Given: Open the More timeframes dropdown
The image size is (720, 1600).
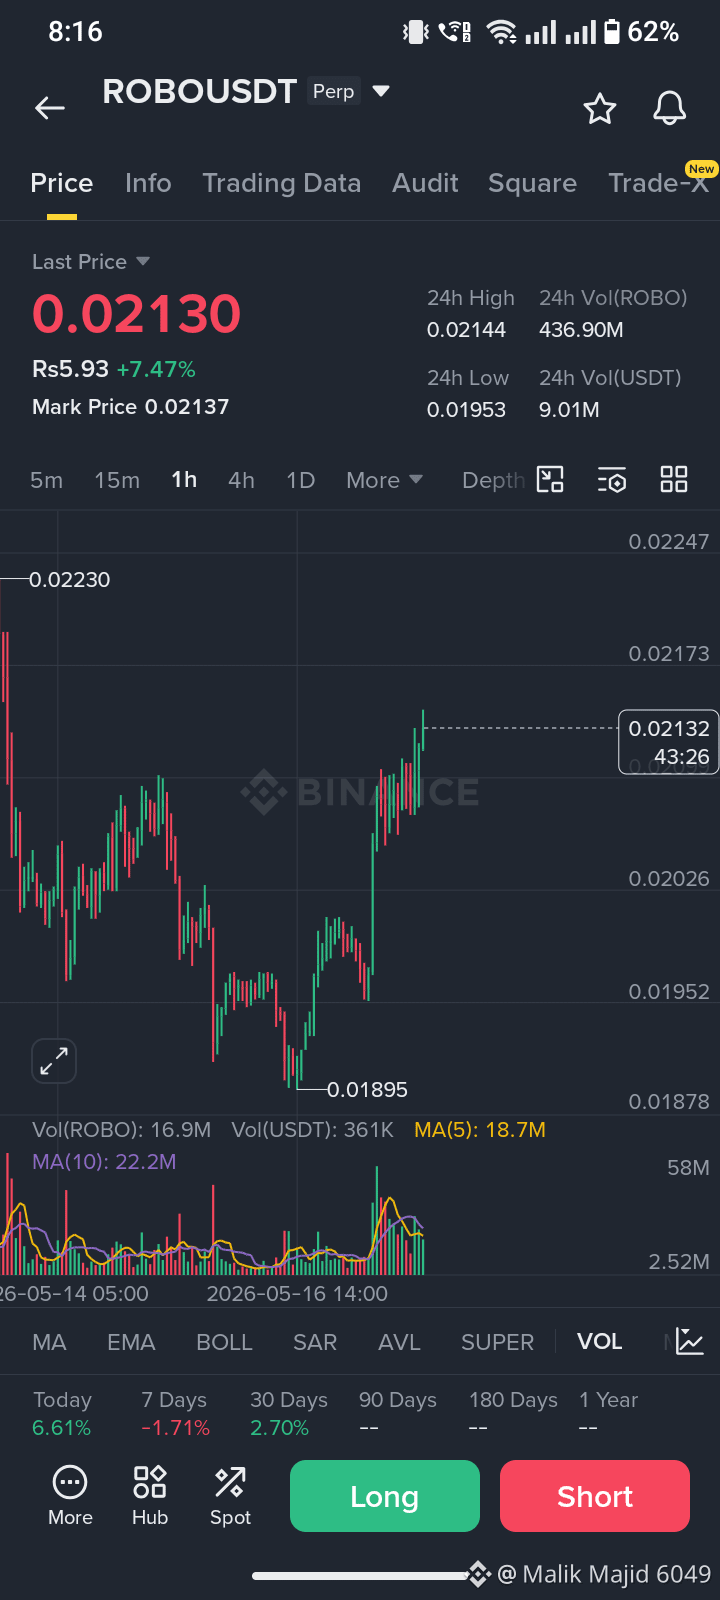Looking at the screenshot, I should click(x=385, y=480).
